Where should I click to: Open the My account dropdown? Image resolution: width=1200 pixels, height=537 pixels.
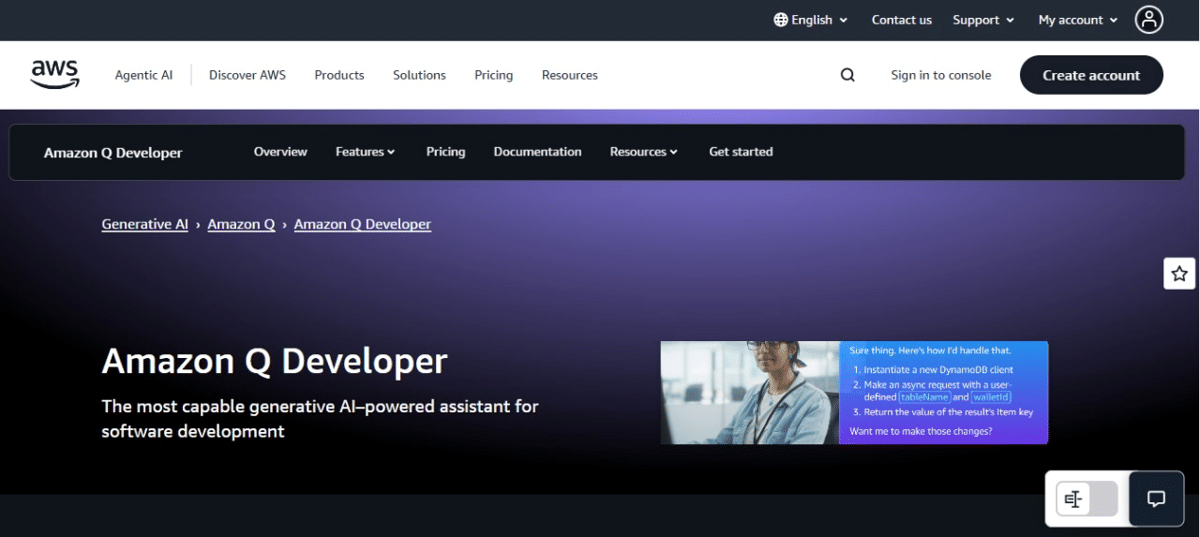pyautogui.click(x=1078, y=20)
